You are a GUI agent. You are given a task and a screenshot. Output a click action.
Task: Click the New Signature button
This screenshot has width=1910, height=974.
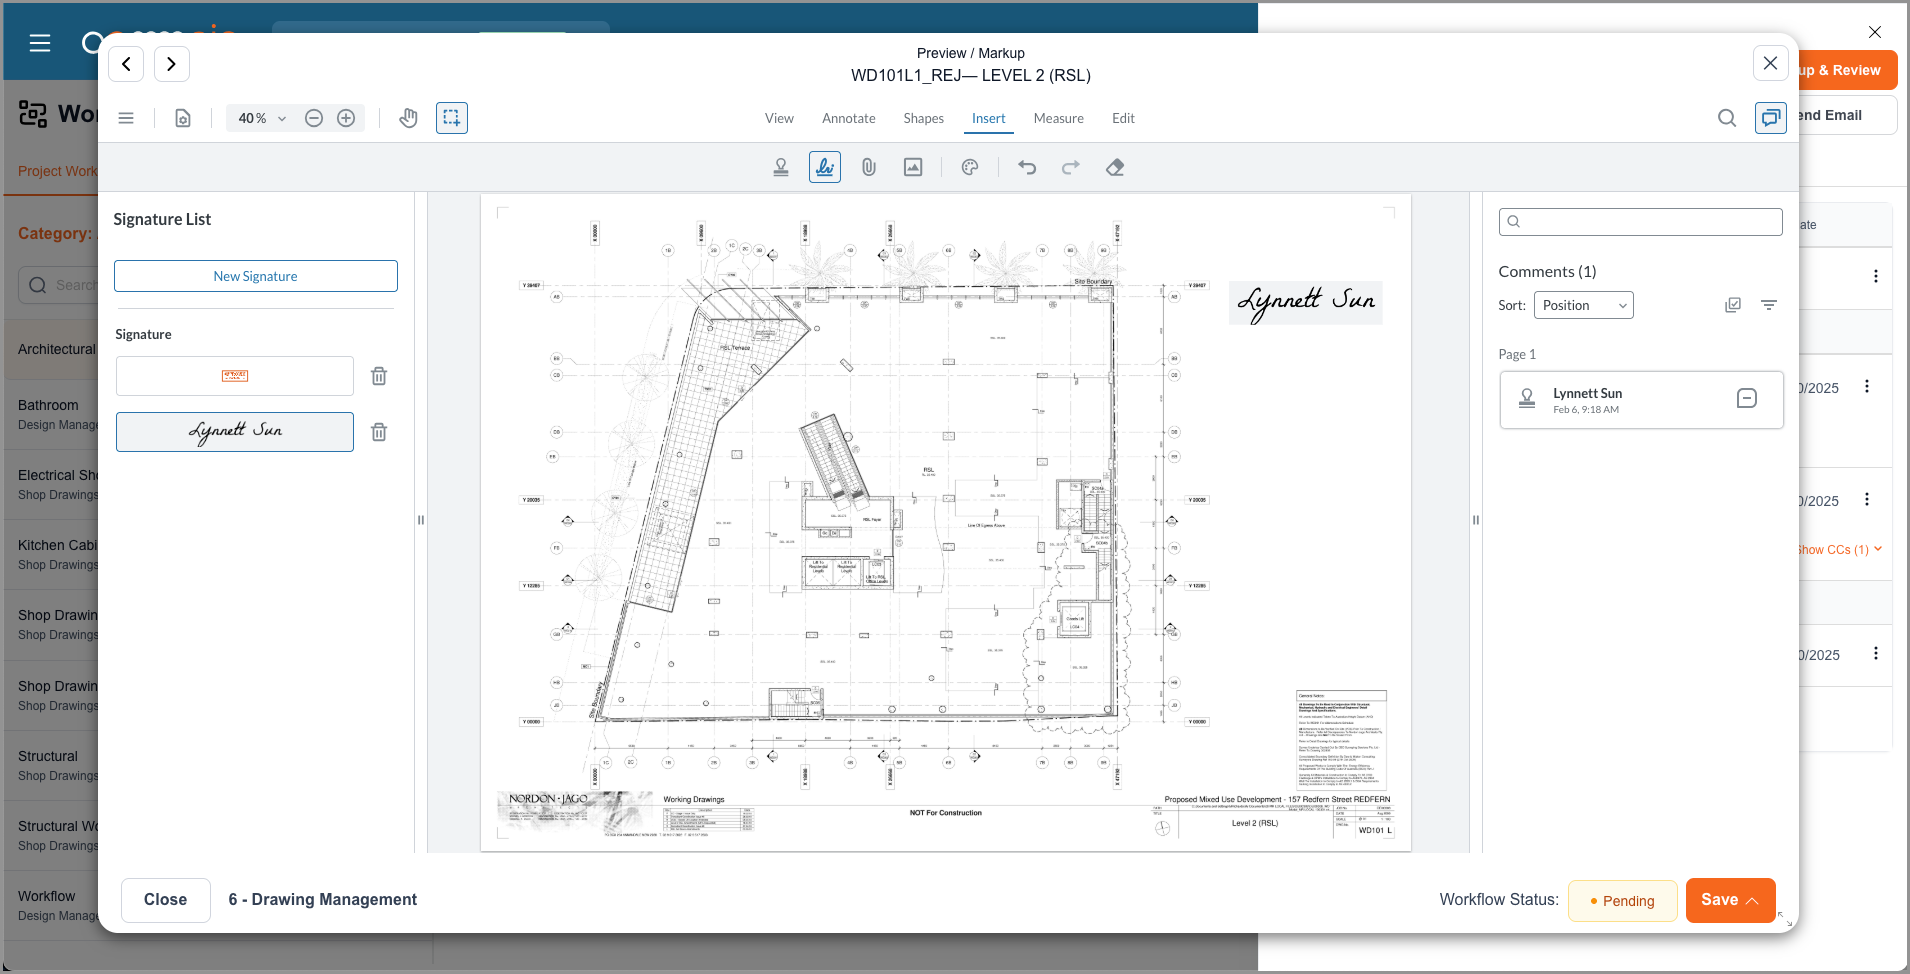click(x=256, y=276)
